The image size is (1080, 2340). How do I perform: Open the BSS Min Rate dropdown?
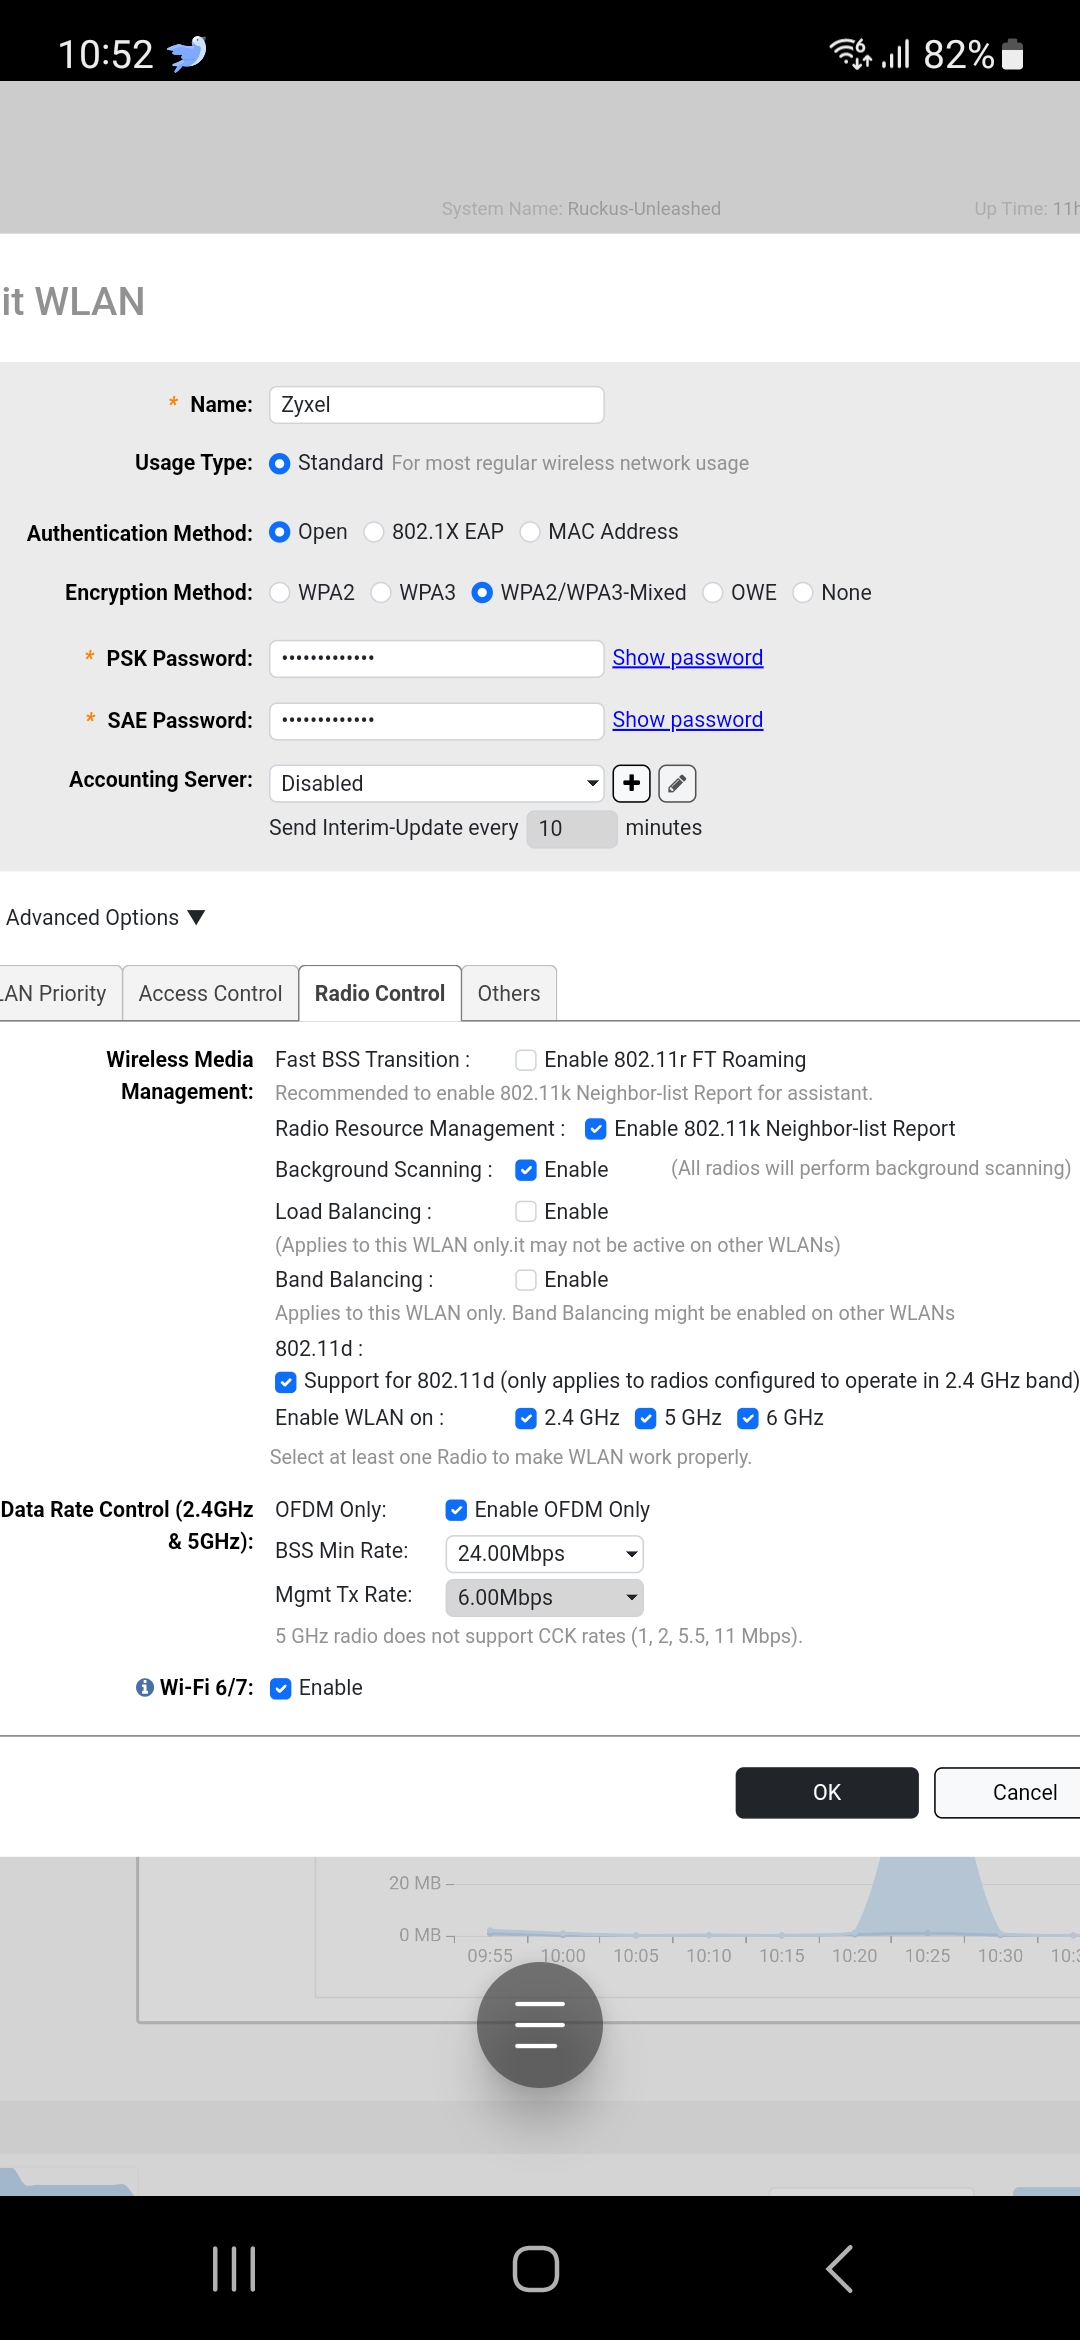coord(544,1554)
